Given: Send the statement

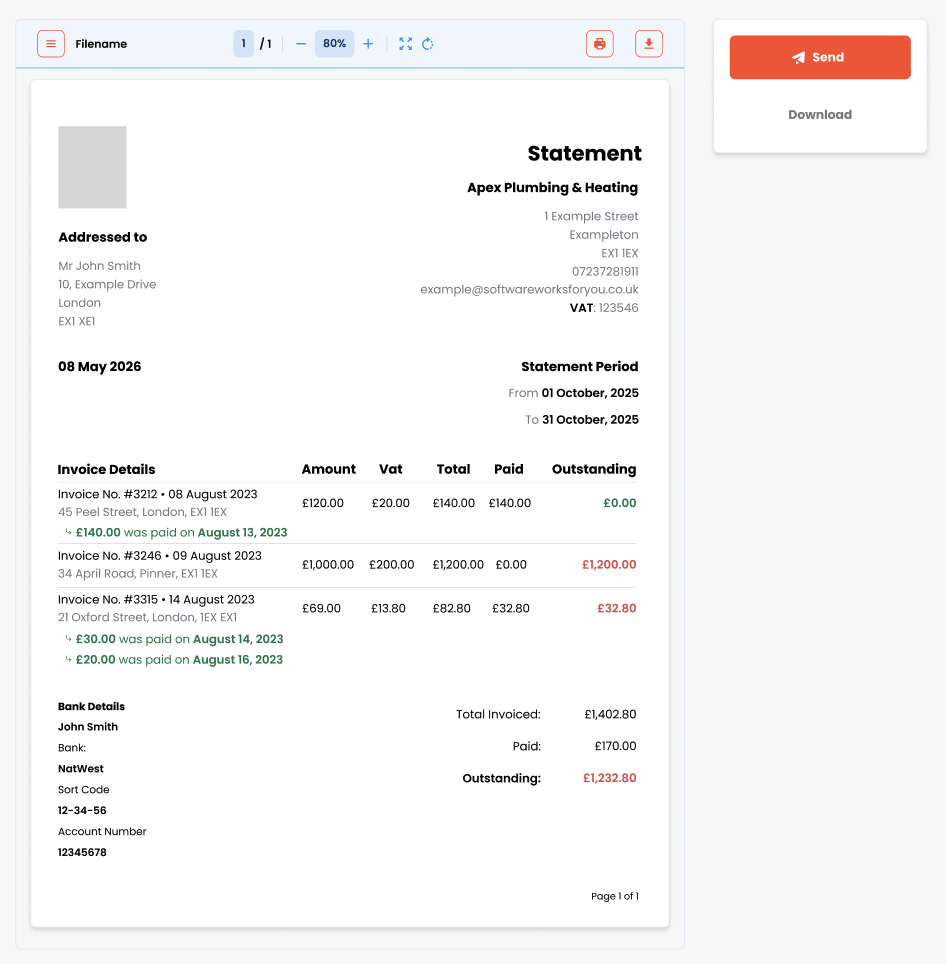Looking at the screenshot, I should (820, 57).
